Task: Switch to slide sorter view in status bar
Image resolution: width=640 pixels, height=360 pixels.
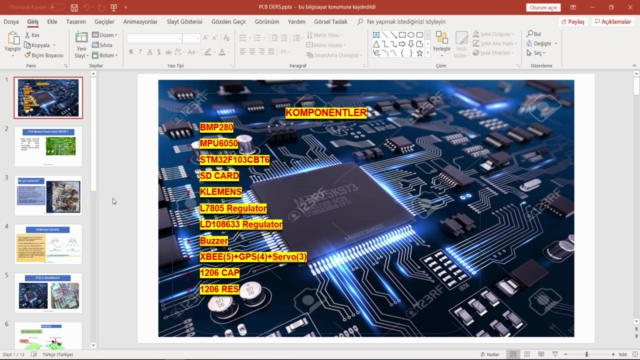Action: [527, 354]
